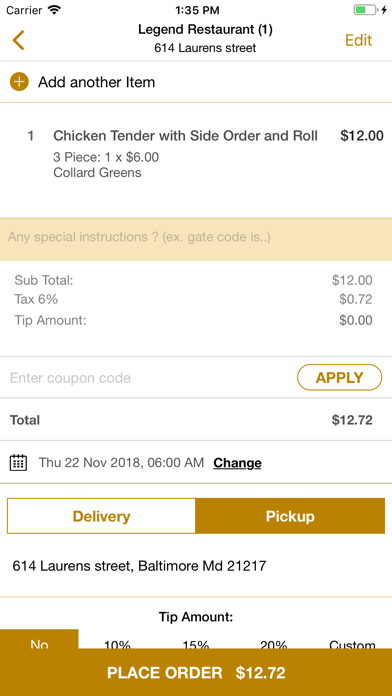Viewport: 392px width, 696px height.
Task: Tap the Wi-Fi signal icon
Action: [54, 10]
